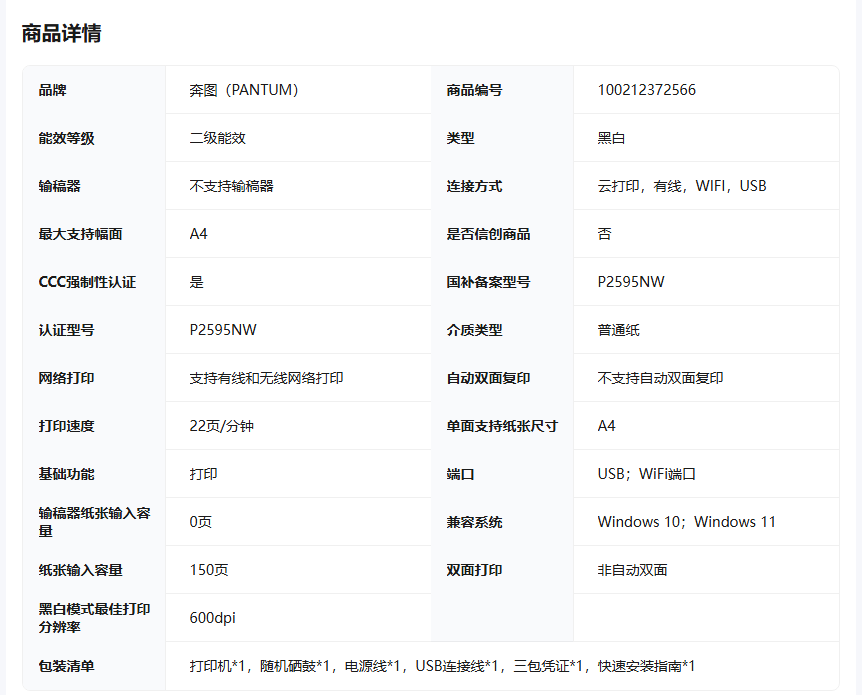Click value Windows 10；Windows 11
Viewport: 862px width, 695px height.
(687, 522)
